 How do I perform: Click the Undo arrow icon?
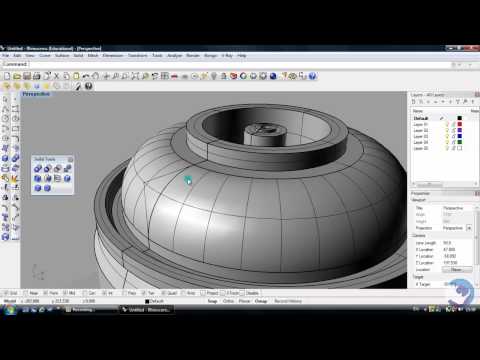(x=86, y=76)
